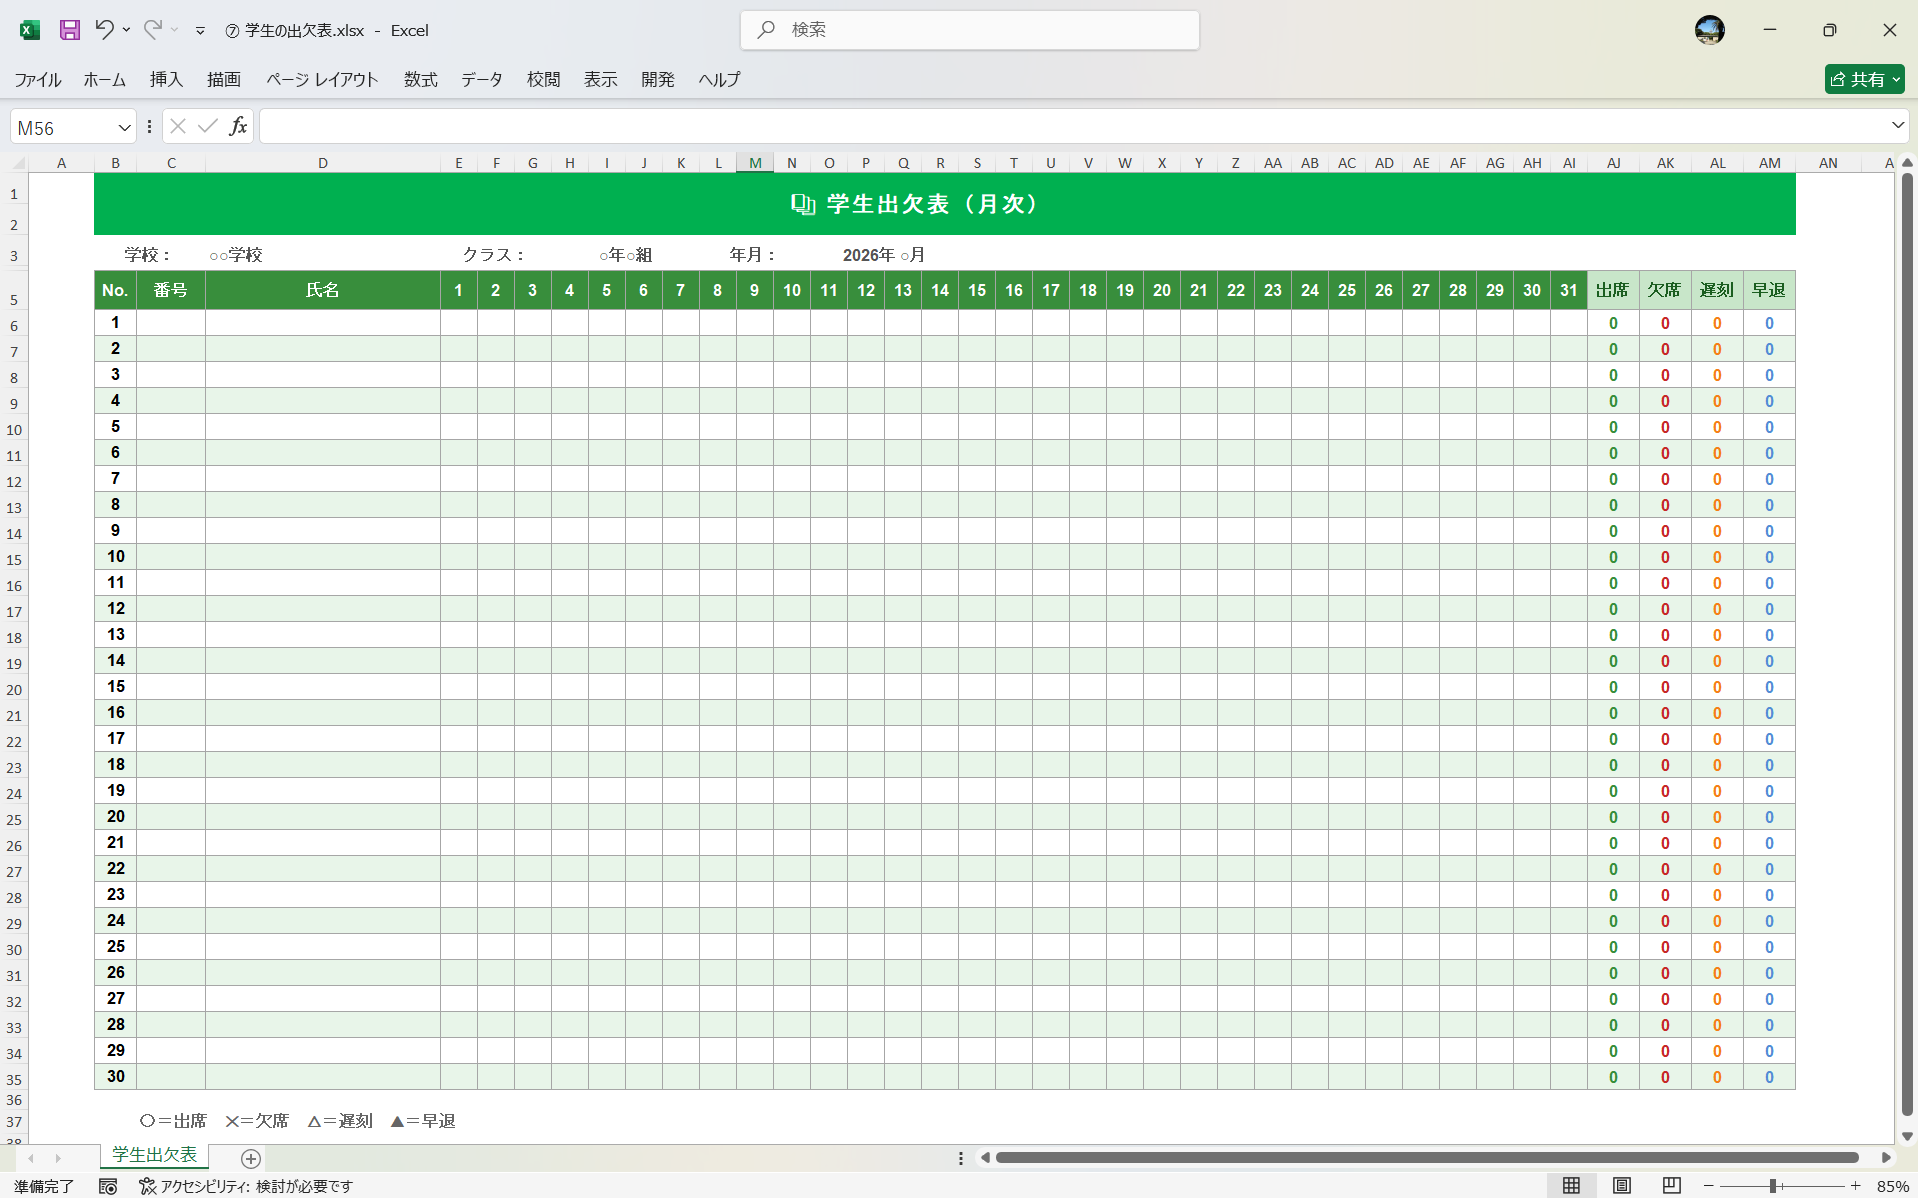
Task: Switch to the 数式 ribbon tab
Action: coord(420,80)
